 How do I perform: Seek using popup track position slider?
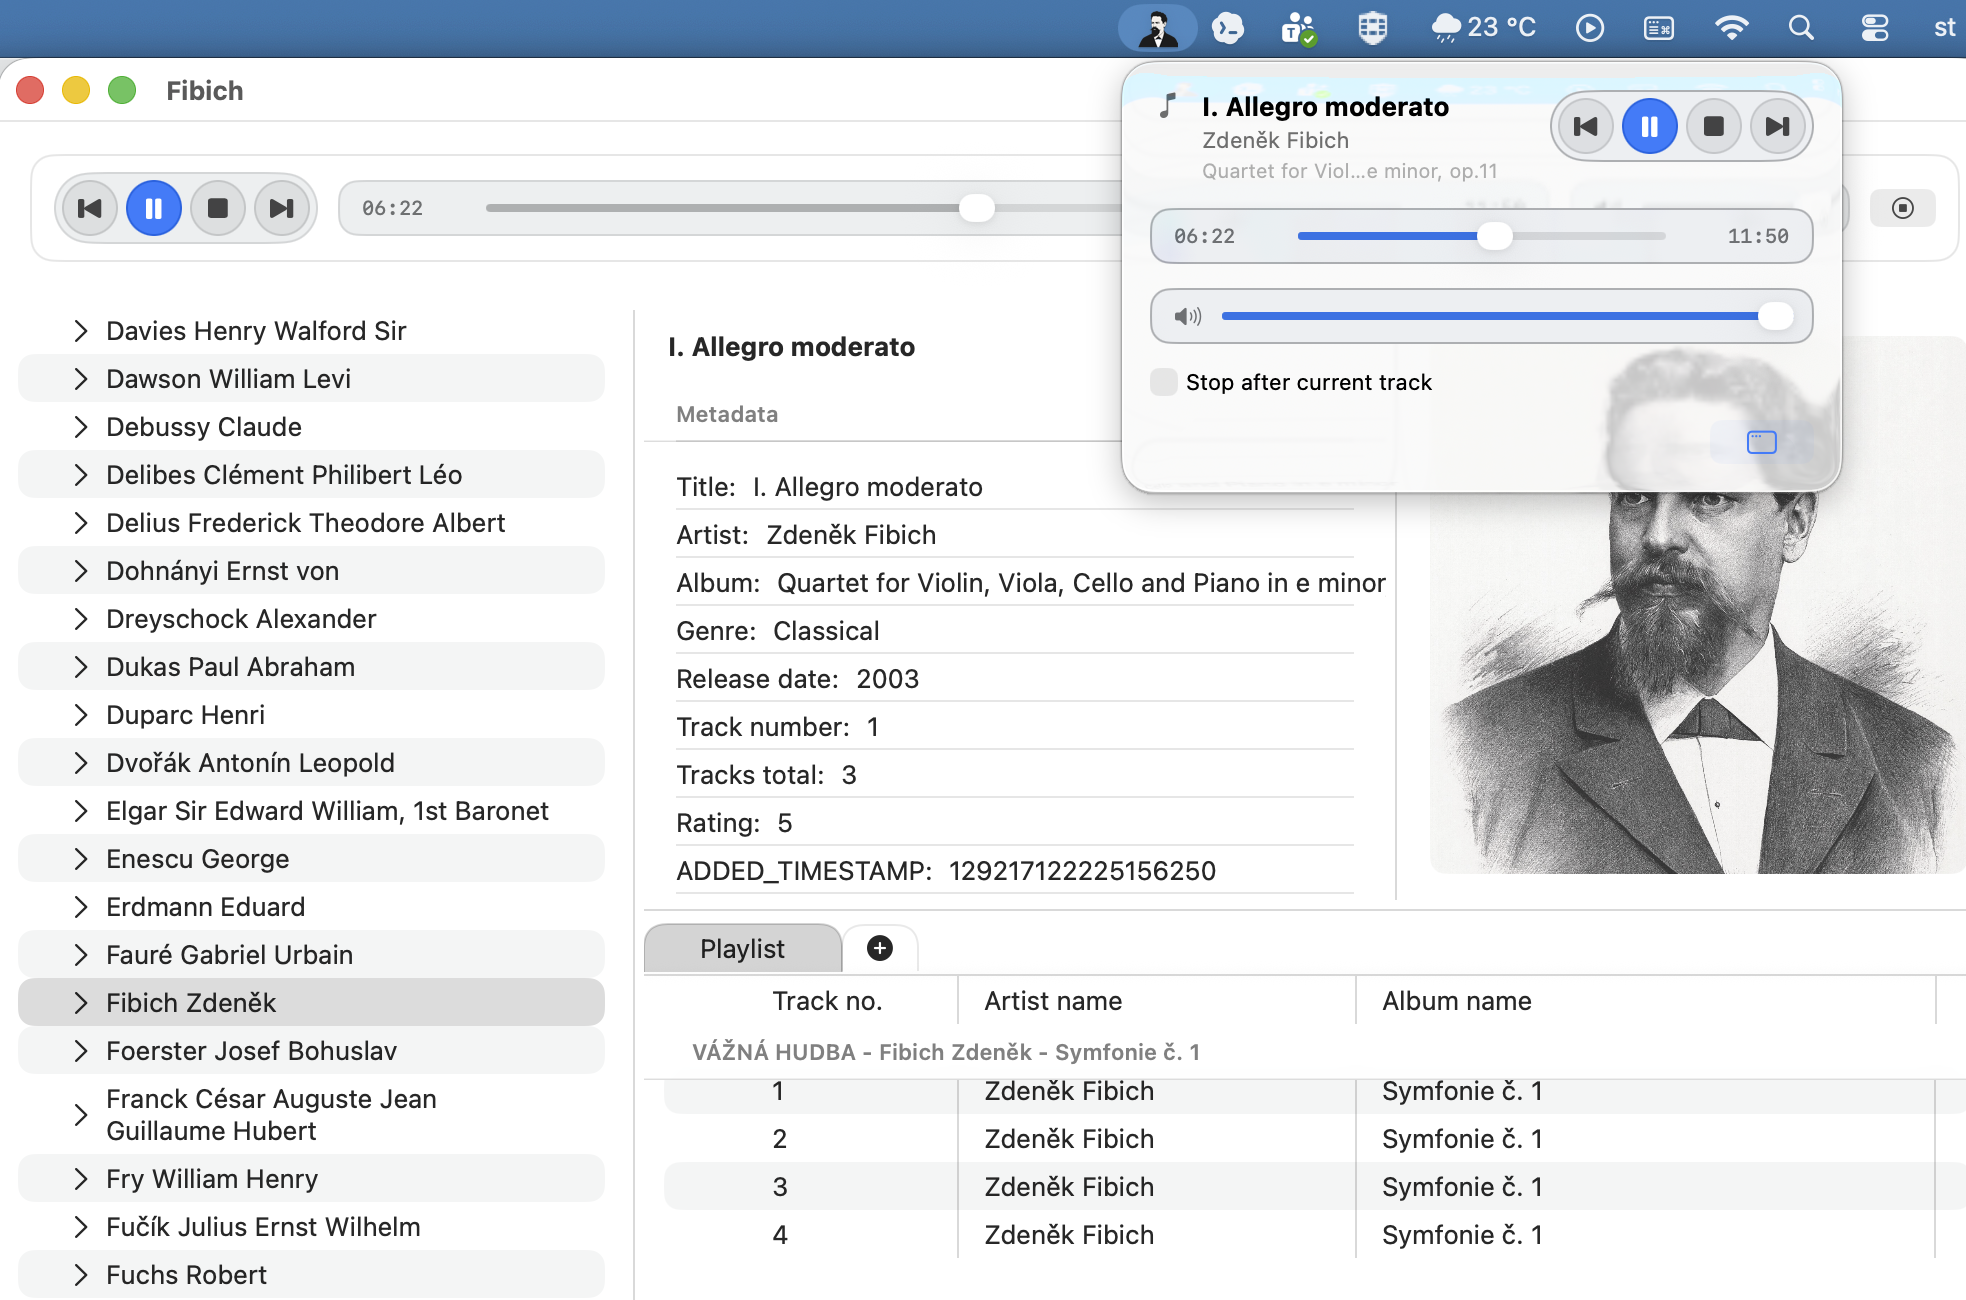pyautogui.click(x=1482, y=236)
